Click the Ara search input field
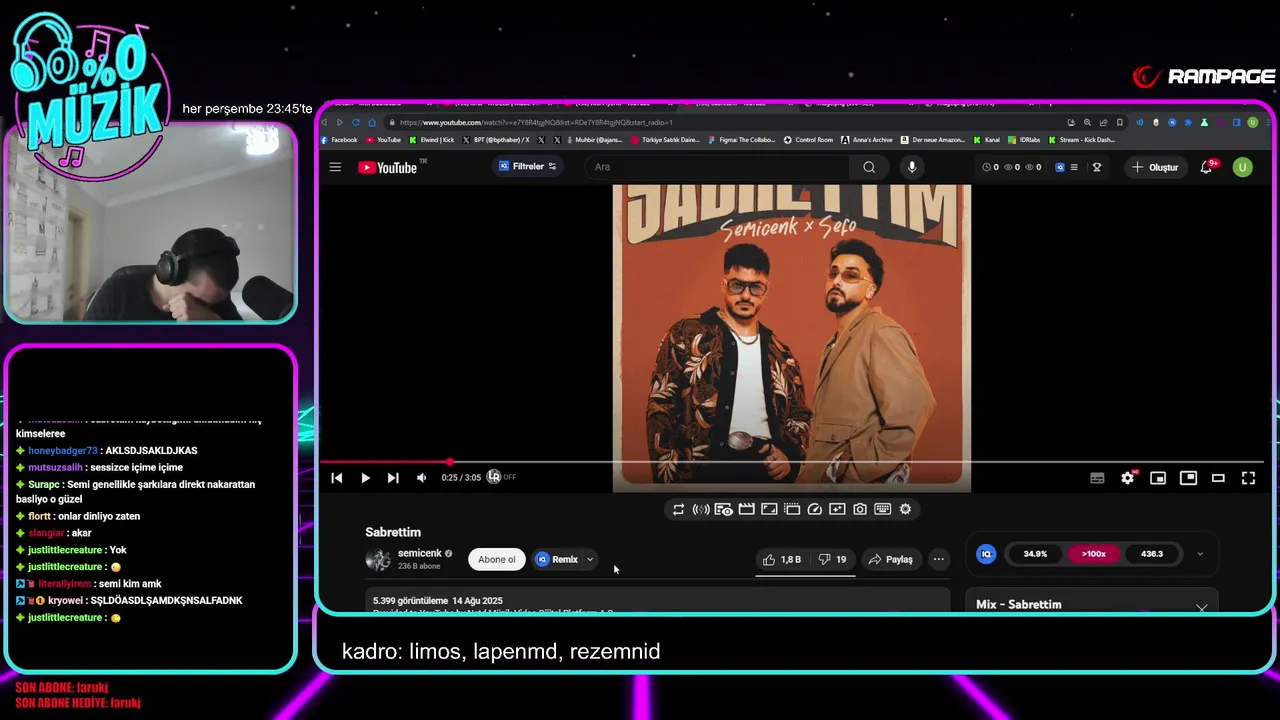1280x720 pixels. (x=716, y=167)
